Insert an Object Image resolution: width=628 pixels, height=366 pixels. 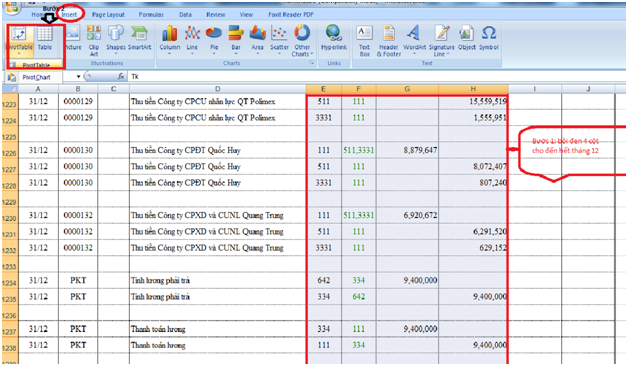point(467,38)
